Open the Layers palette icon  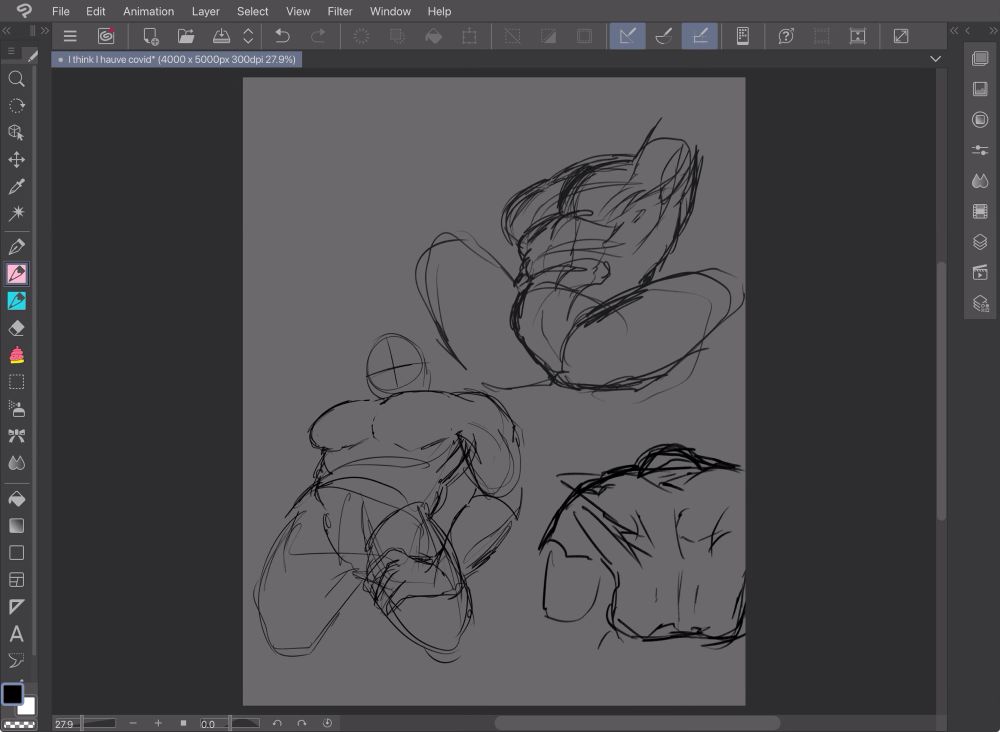[x=980, y=242]
